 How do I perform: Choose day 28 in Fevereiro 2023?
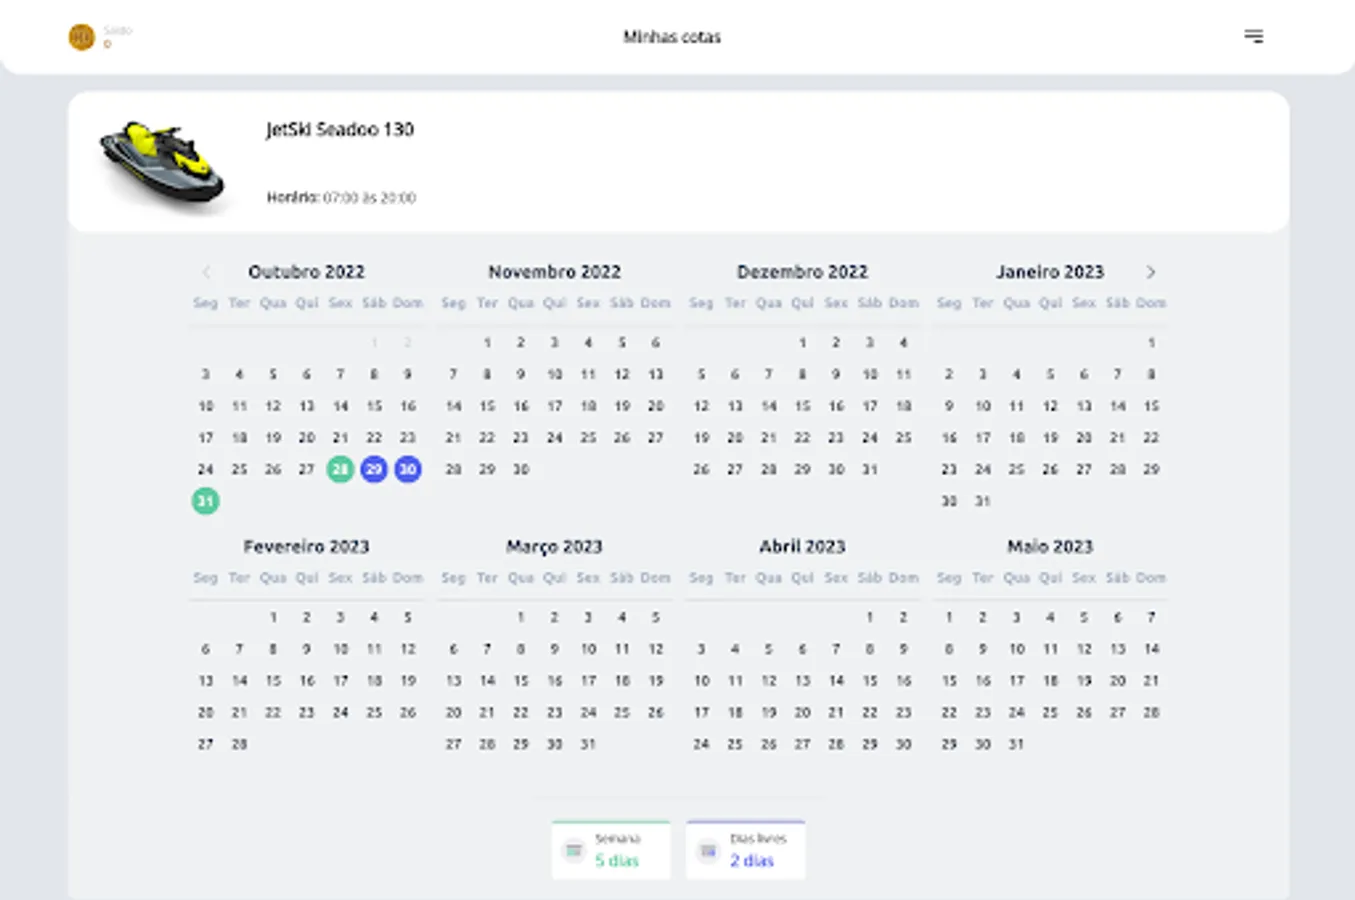coord(239,744)
